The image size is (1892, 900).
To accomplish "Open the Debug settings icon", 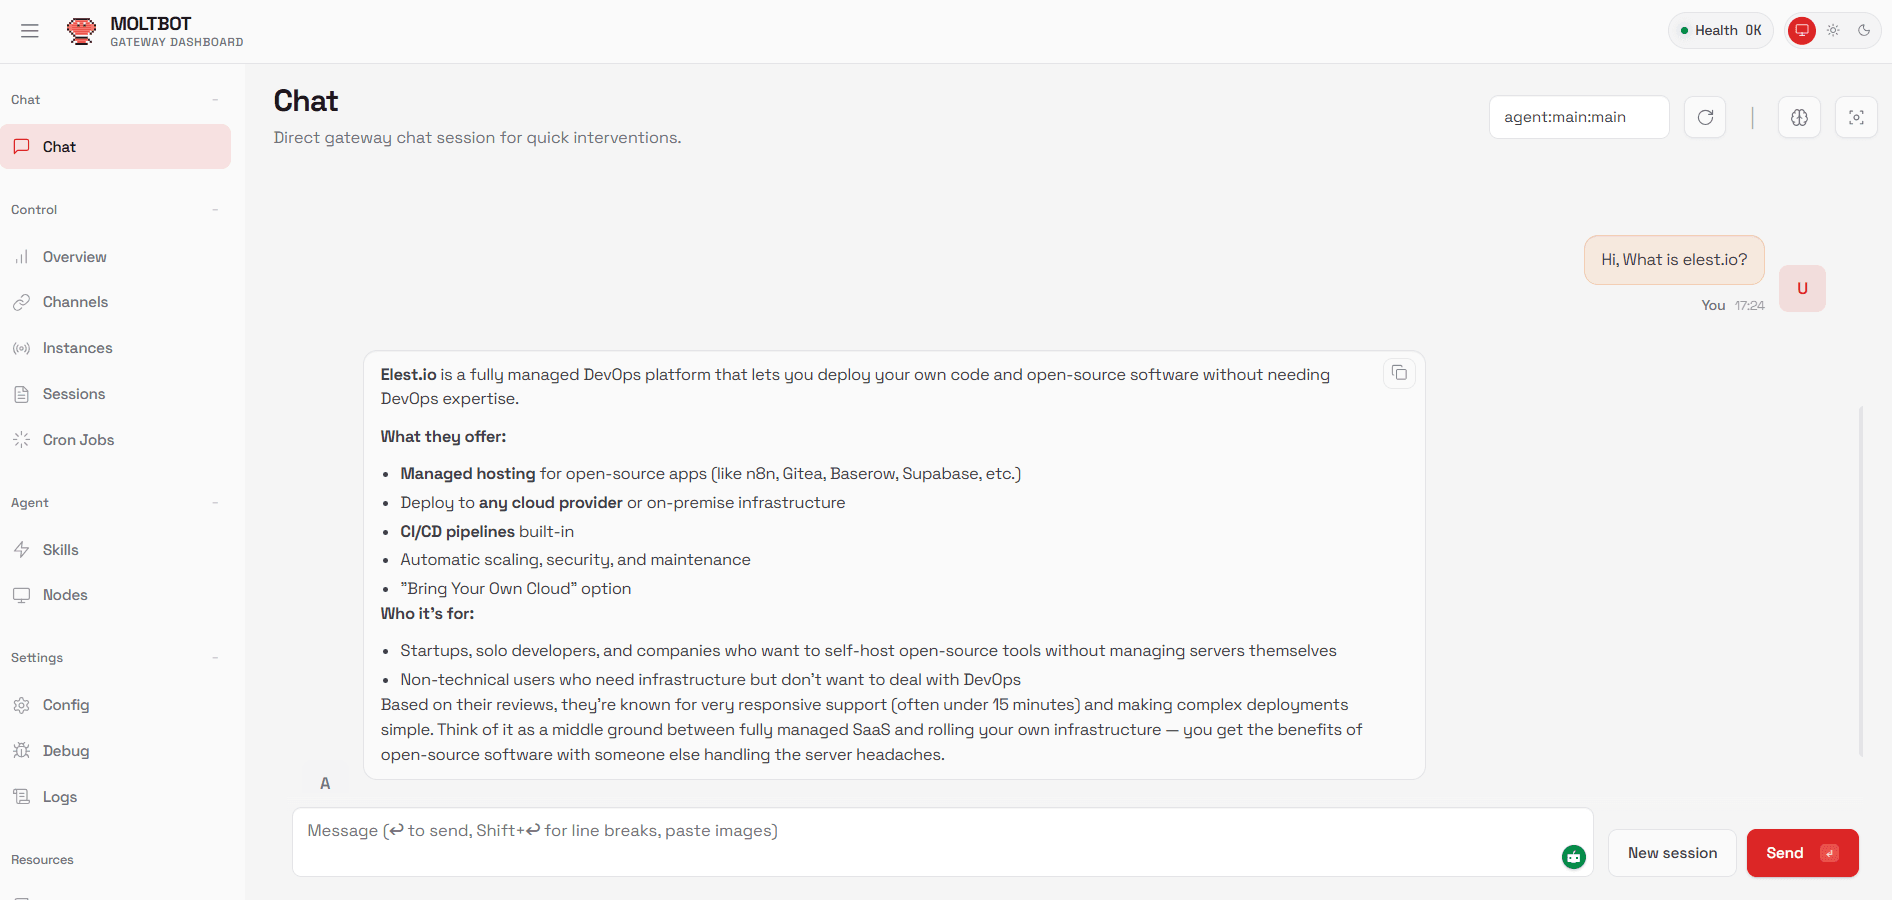I will [x=22, y=750].
